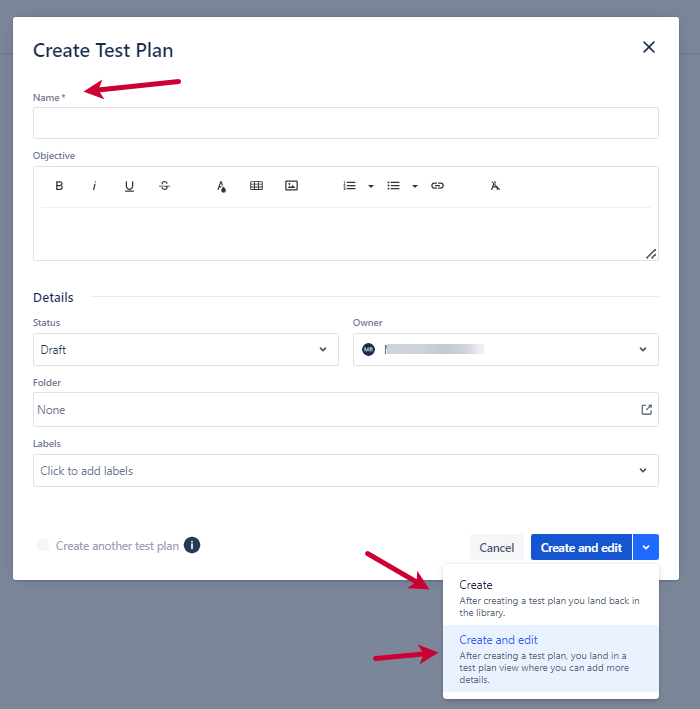This screenshot has width=700, height=709.
Task: Grab the Objective editor resize handle
Action: 651,254
